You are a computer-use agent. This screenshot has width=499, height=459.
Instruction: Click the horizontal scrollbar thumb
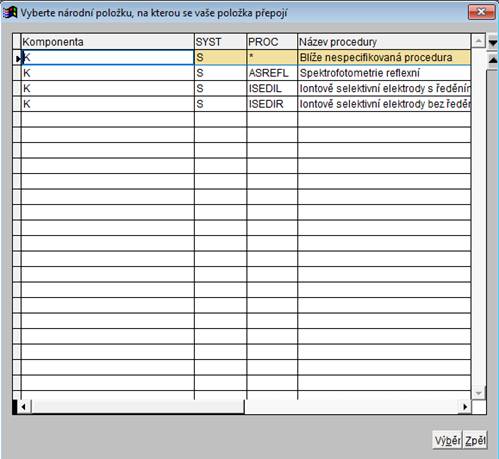point(138,407)
